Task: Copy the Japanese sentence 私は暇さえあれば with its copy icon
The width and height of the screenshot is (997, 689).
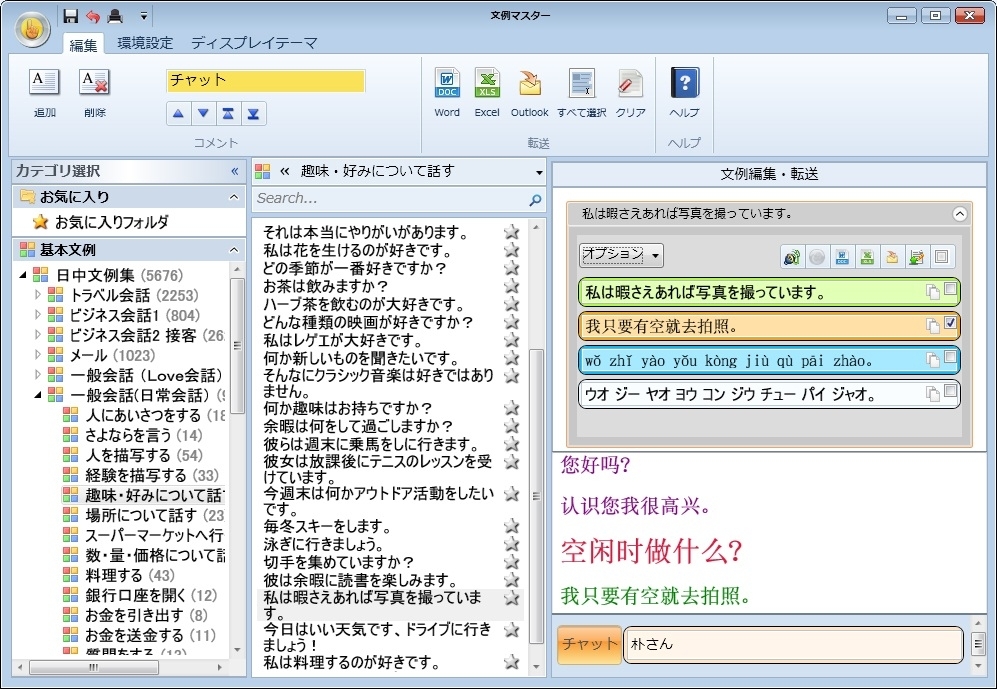Action: pyautogui.click(x=933, y=292)
